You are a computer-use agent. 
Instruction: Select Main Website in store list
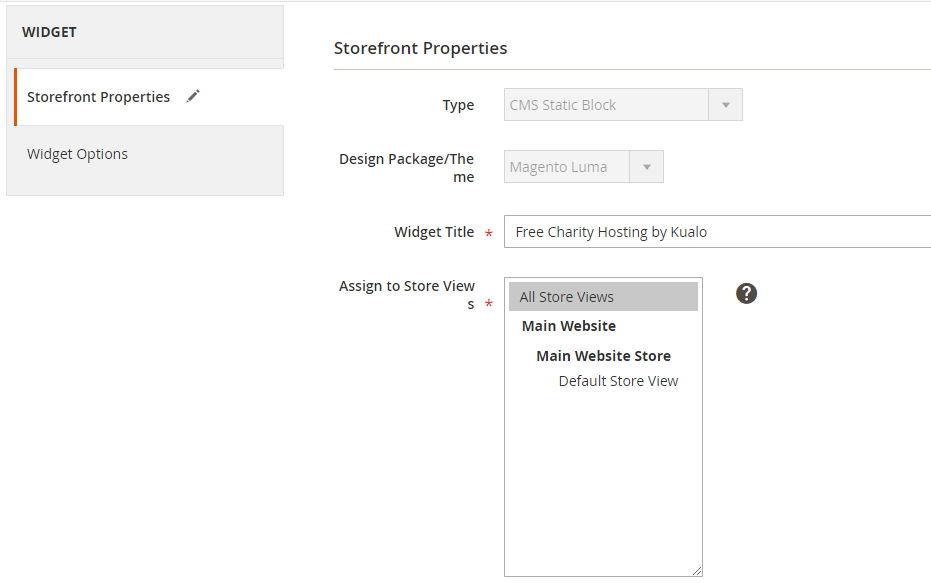(569, 326)
